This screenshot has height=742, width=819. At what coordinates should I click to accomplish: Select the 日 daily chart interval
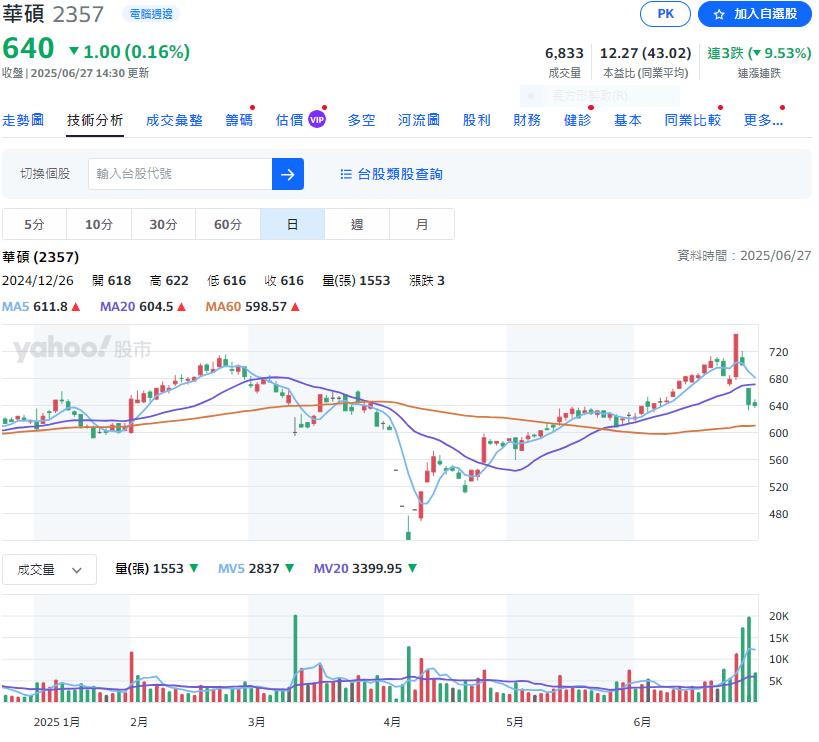292,224
